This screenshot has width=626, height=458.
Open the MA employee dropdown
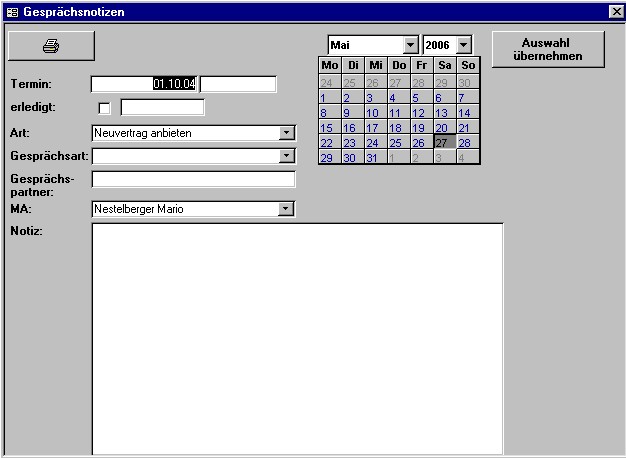click(287, 209)
